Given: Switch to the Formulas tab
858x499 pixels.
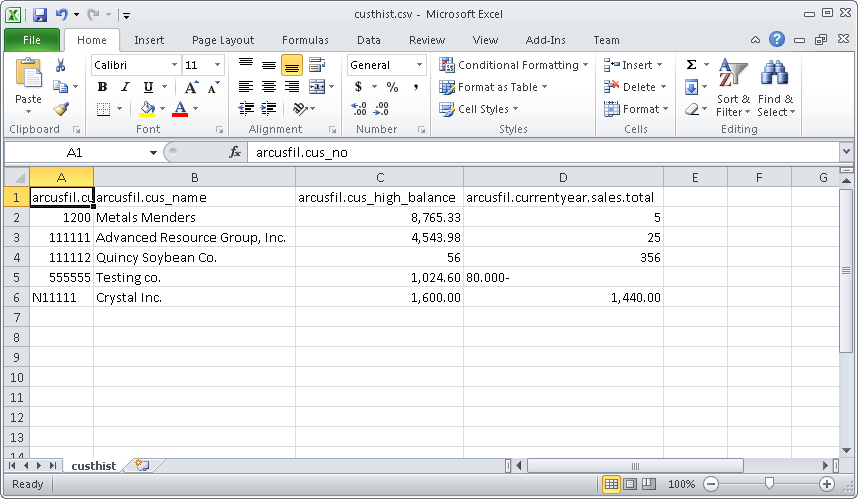Looking at the screenshot, I should click(305, 40).
